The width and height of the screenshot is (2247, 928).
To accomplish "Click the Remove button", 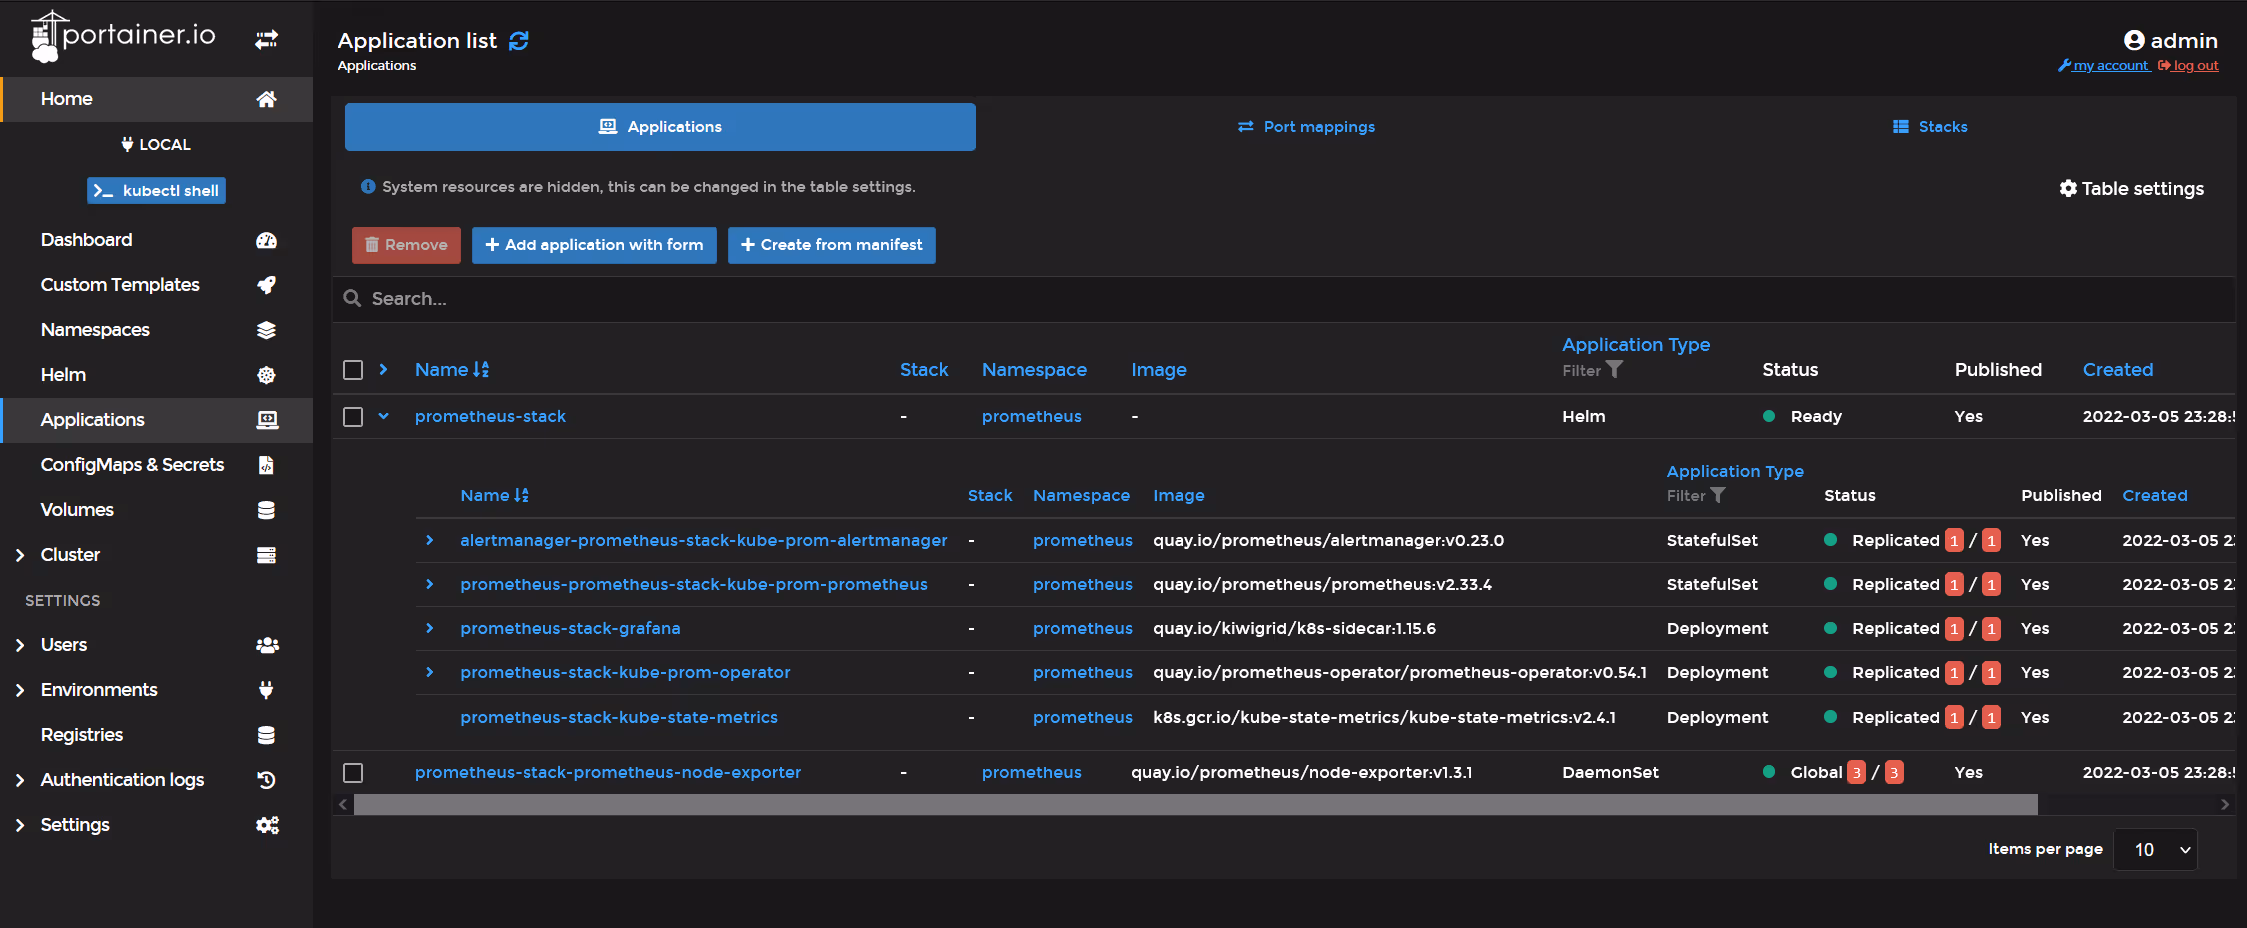I will 406,245.
